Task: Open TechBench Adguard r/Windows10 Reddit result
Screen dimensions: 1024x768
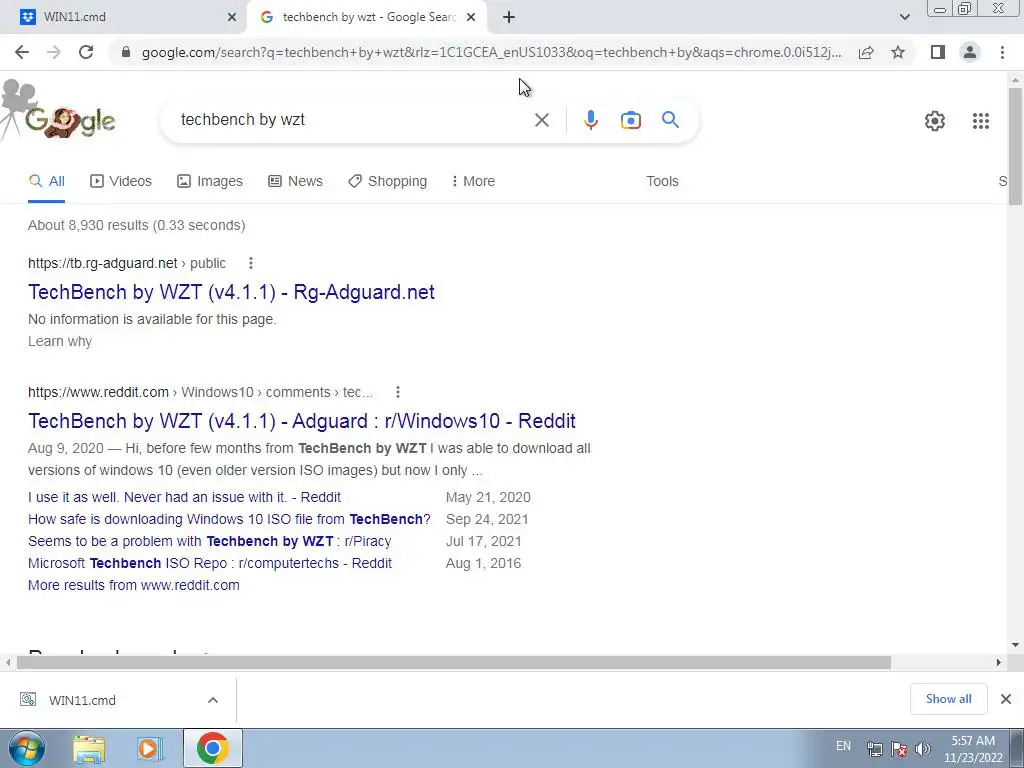Action: coord(302,421)
